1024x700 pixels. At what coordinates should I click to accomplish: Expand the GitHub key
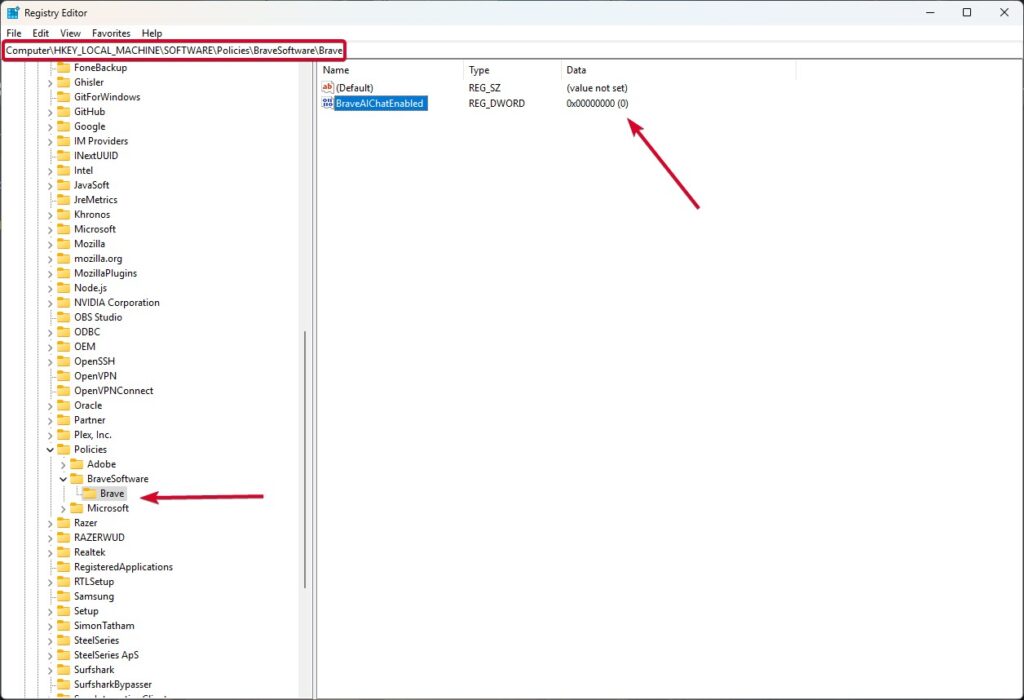click(x=50, y=112)
